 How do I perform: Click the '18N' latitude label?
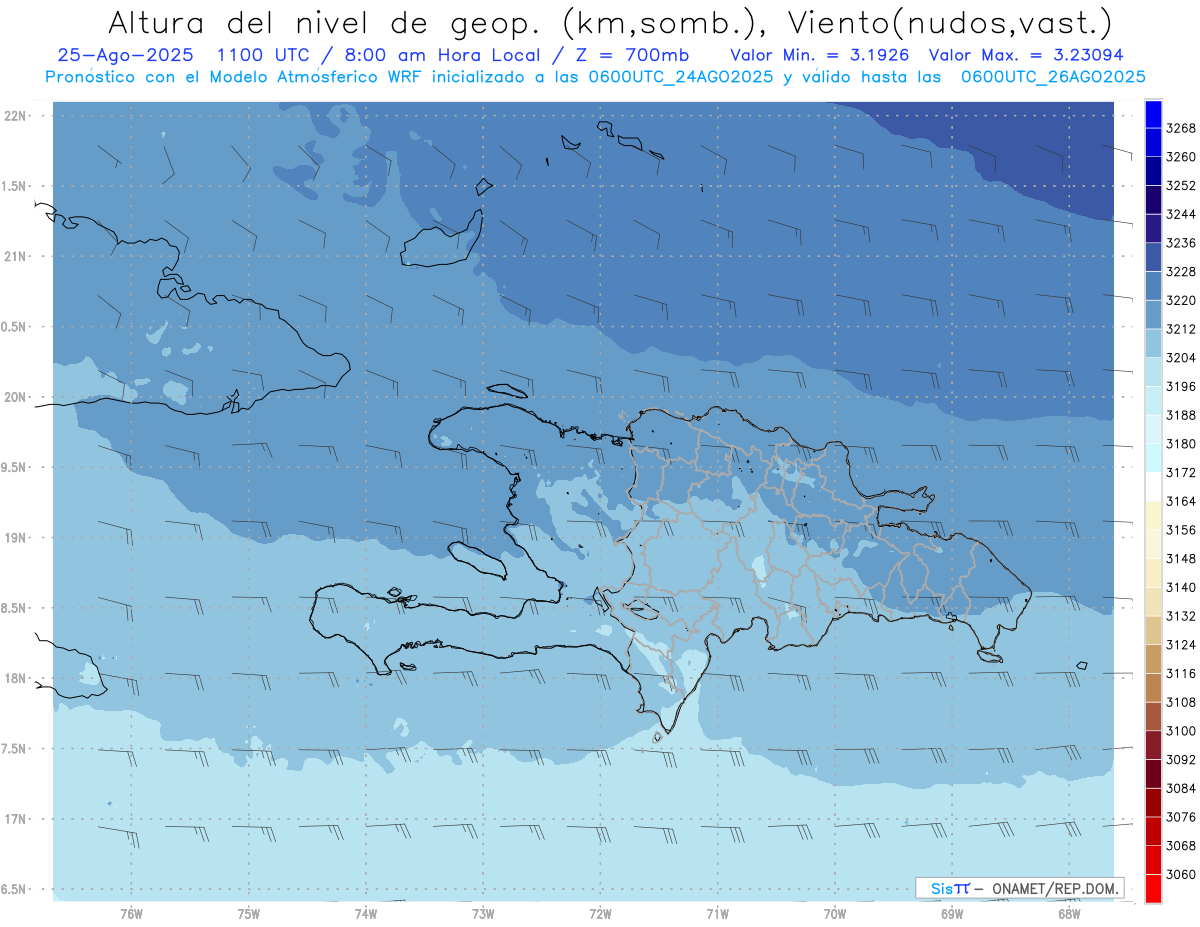click(x=17, y=679)
